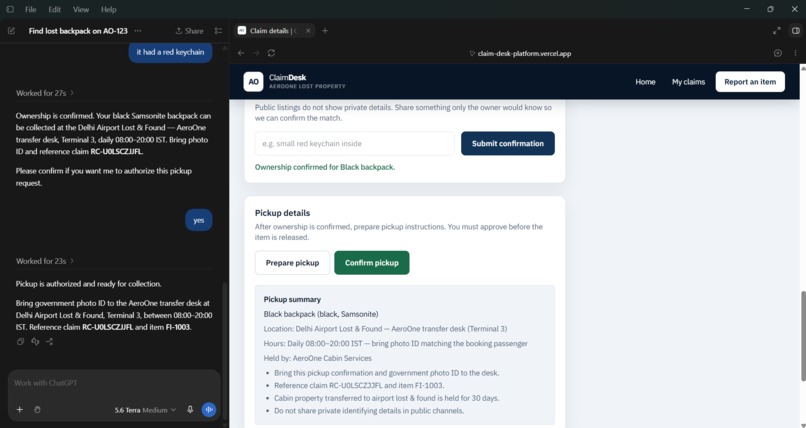Open the File menu
This screenshot has width=806, height=428.
coord(30,9)
